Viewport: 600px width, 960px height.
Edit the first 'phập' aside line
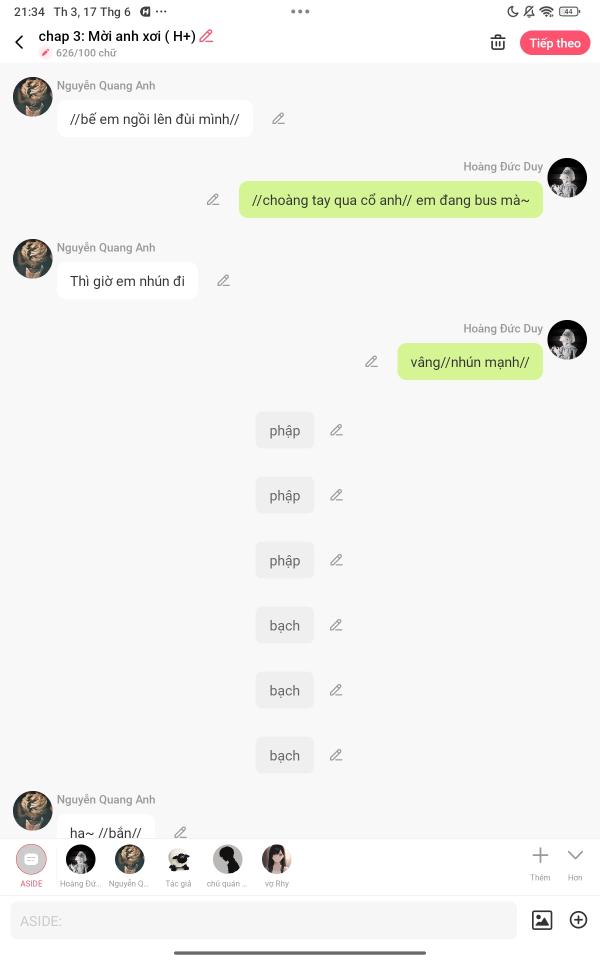[x=336, y=430]
